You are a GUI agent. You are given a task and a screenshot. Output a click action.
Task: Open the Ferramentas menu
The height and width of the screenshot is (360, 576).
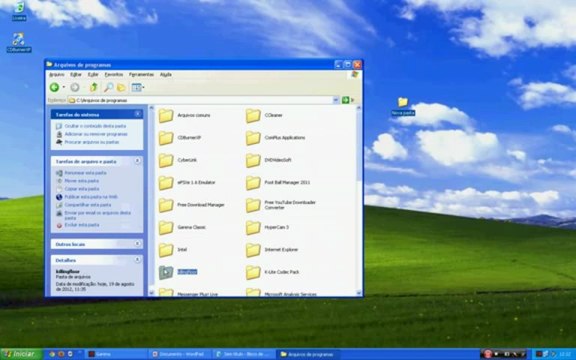(141, 75)
